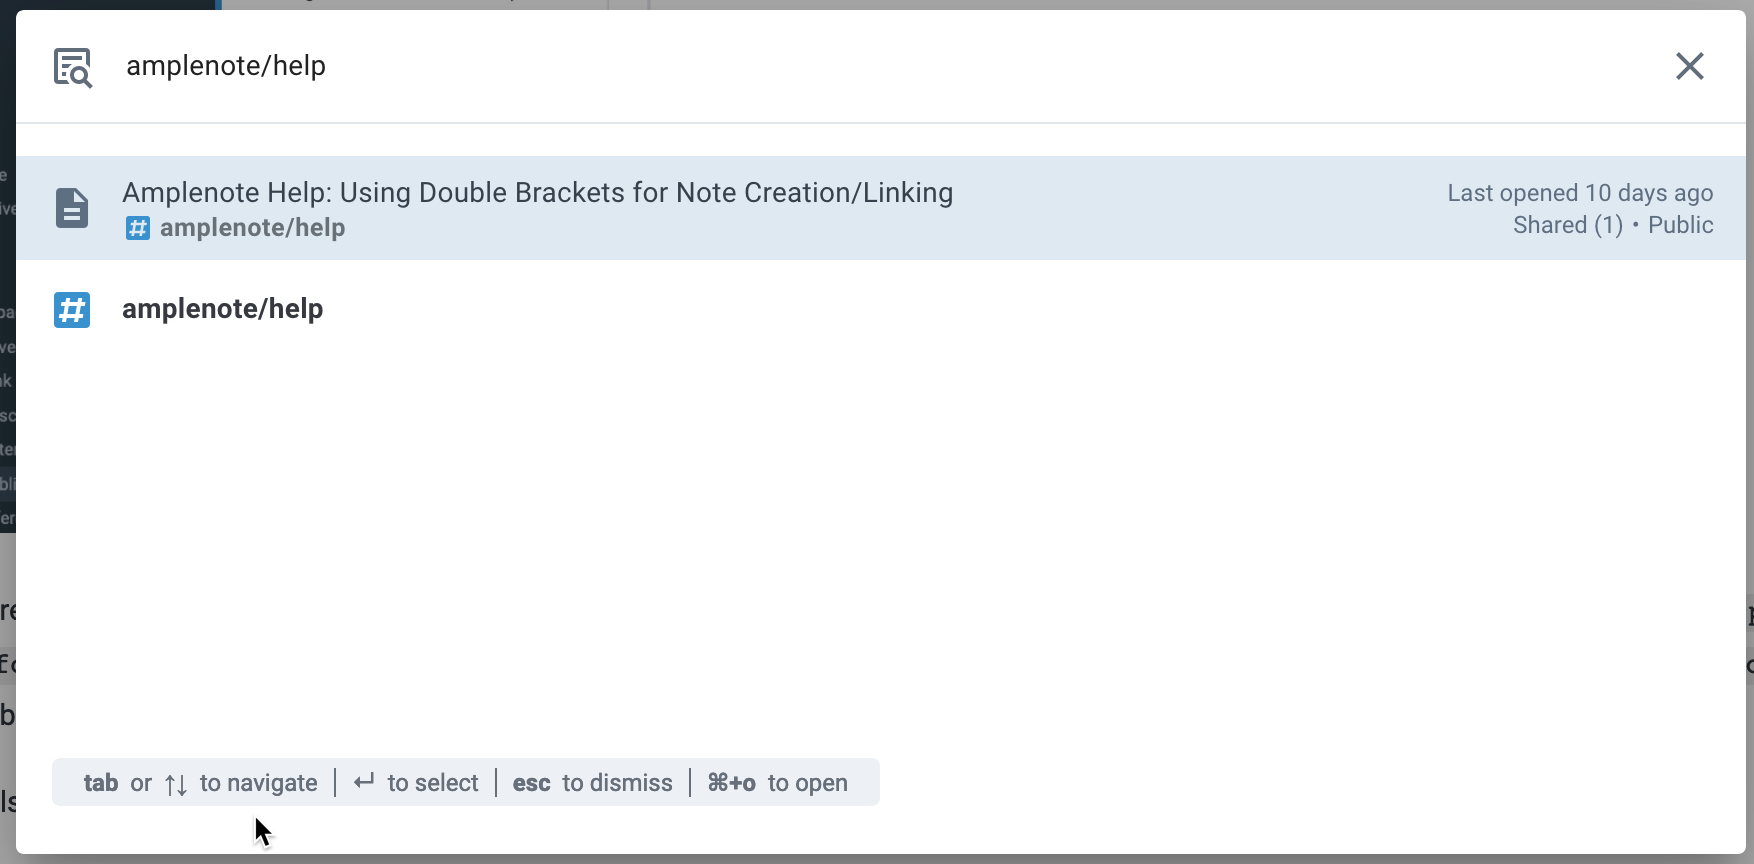This screenshot has width=1754, height=864.
Task: Click the quick open search icon
Action: pos(73,67)
